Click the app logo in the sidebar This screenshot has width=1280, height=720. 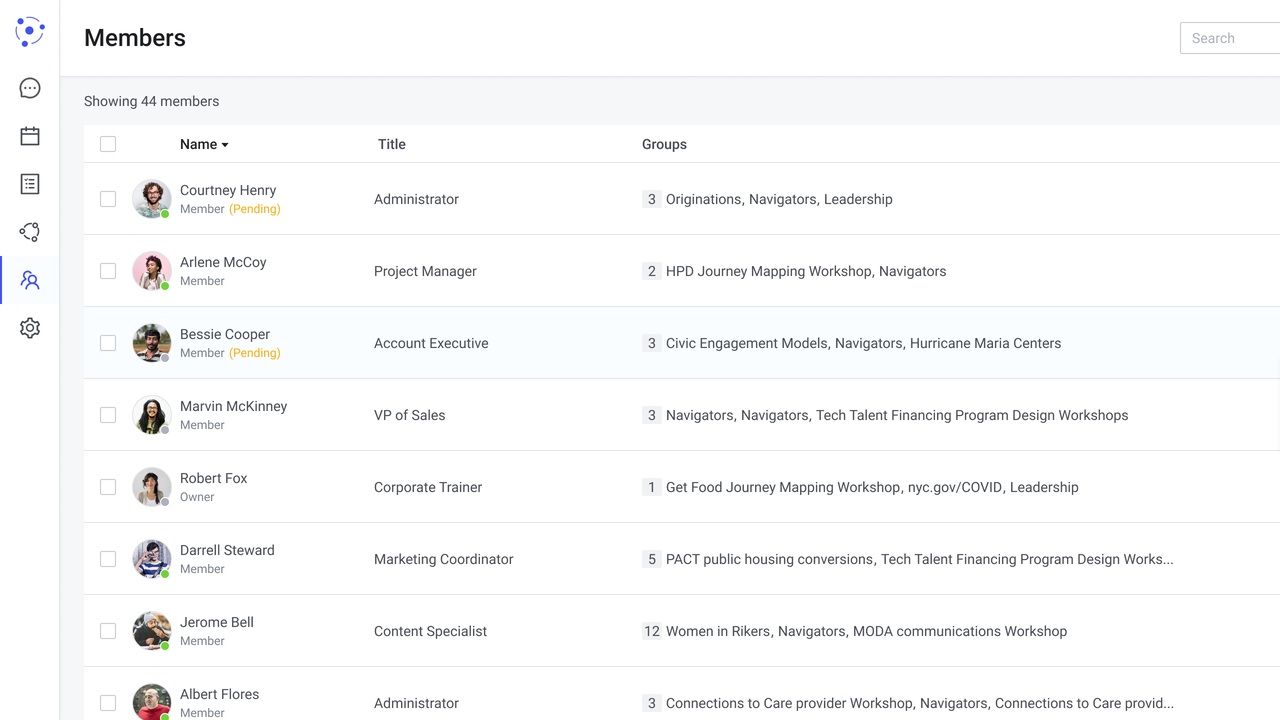point(30,31)
